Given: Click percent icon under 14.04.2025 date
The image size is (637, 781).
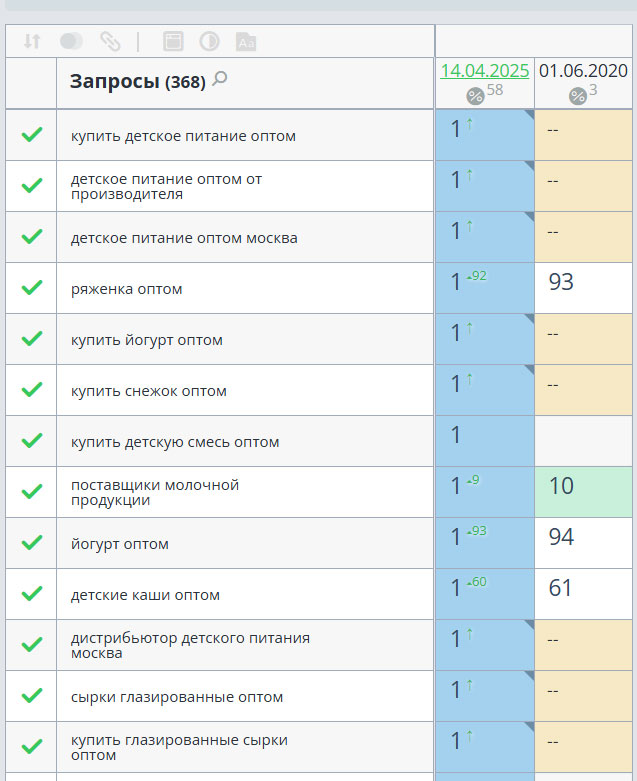Looking at the screenshot, I should (475, 95).
